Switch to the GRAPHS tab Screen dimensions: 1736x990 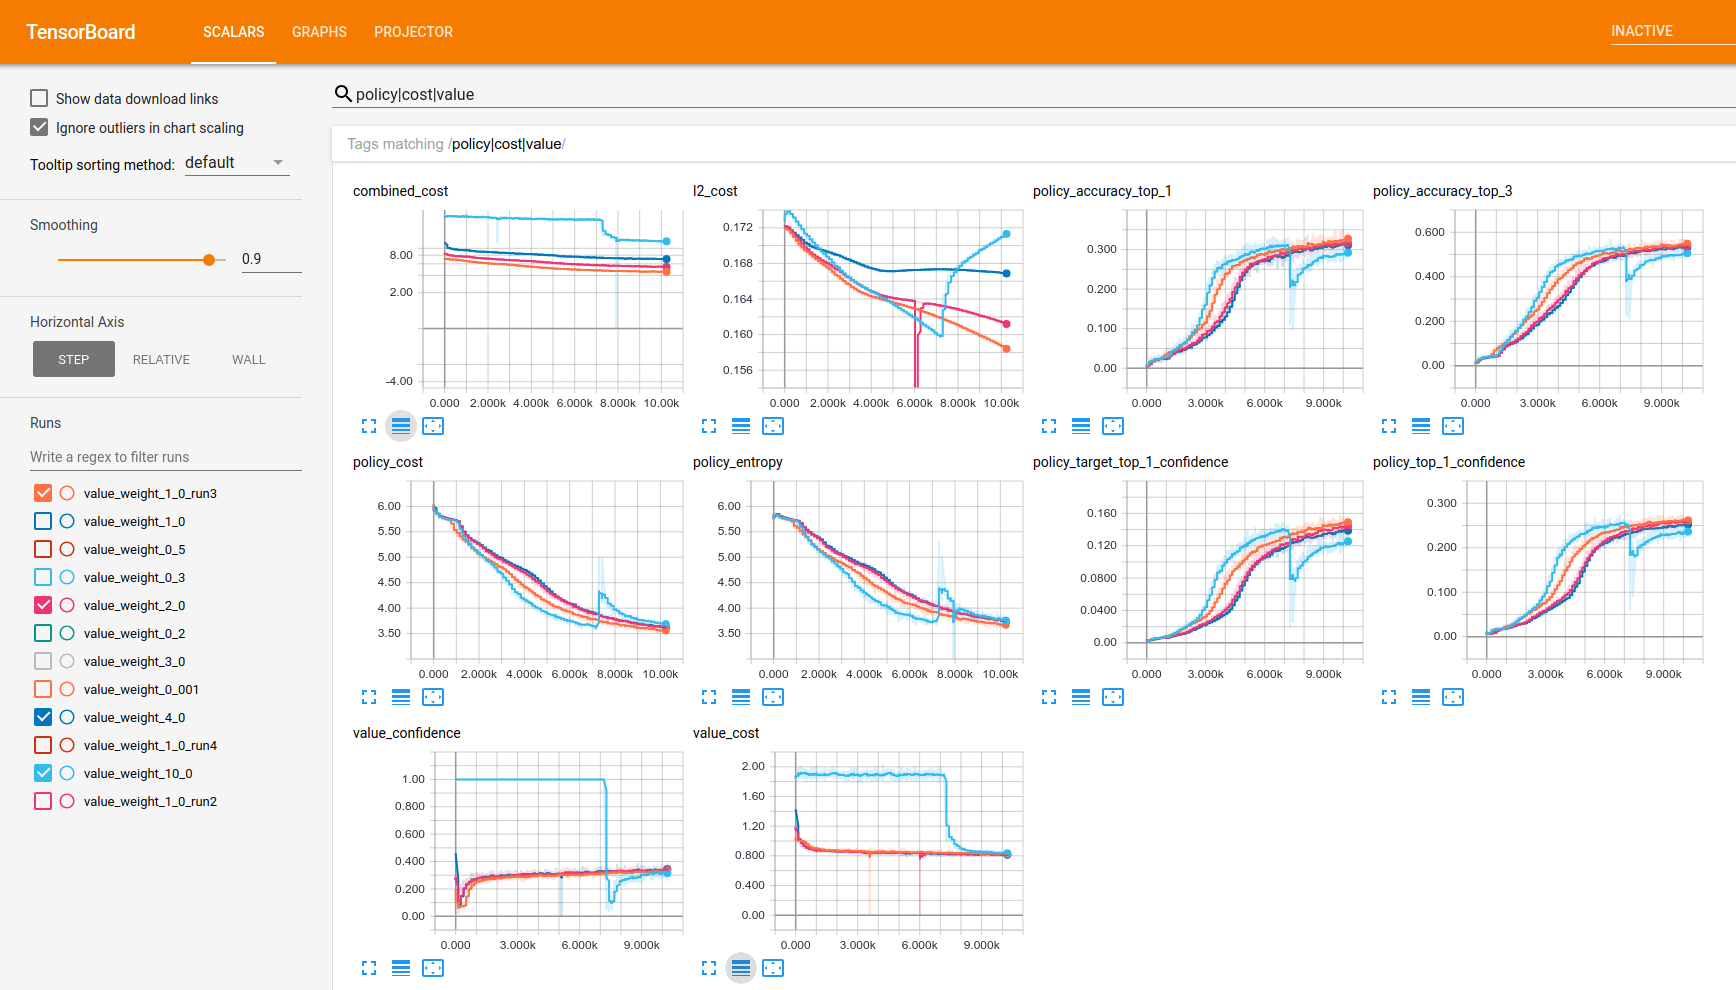pyautogui.click(x=319, y=32)
